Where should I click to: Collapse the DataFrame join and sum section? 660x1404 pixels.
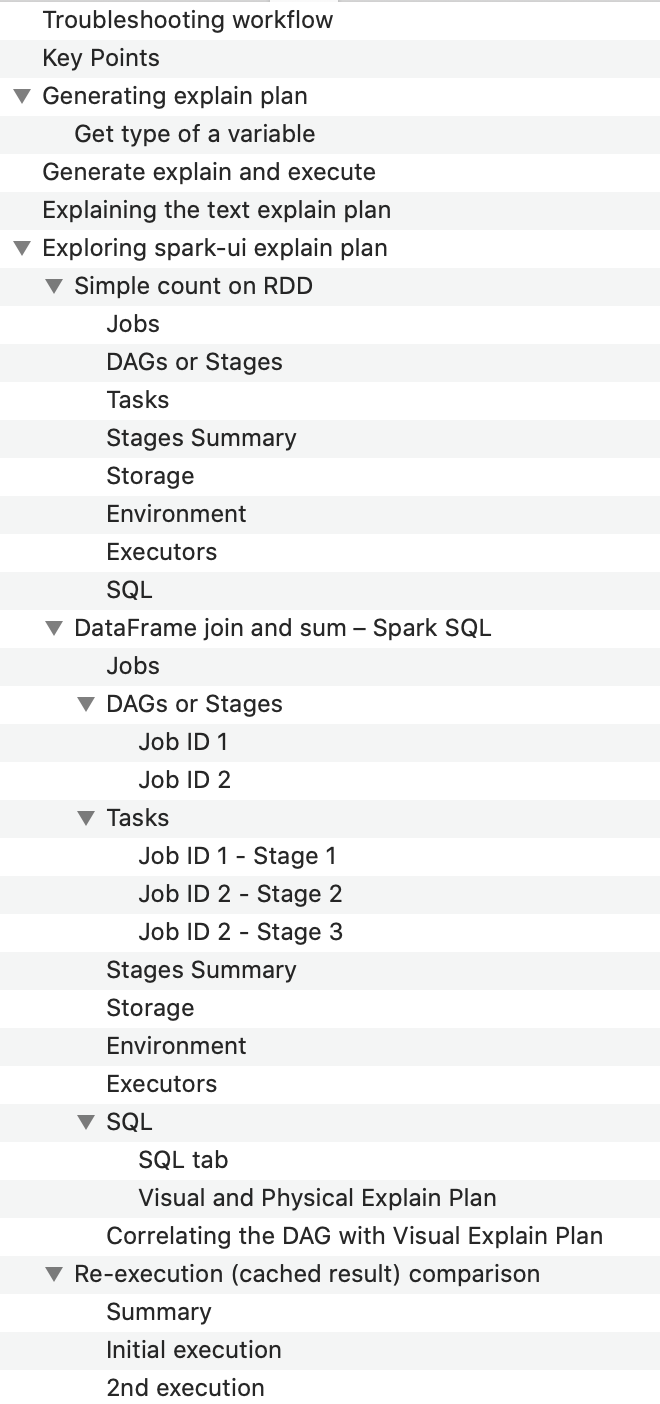(x=53, y=629)
